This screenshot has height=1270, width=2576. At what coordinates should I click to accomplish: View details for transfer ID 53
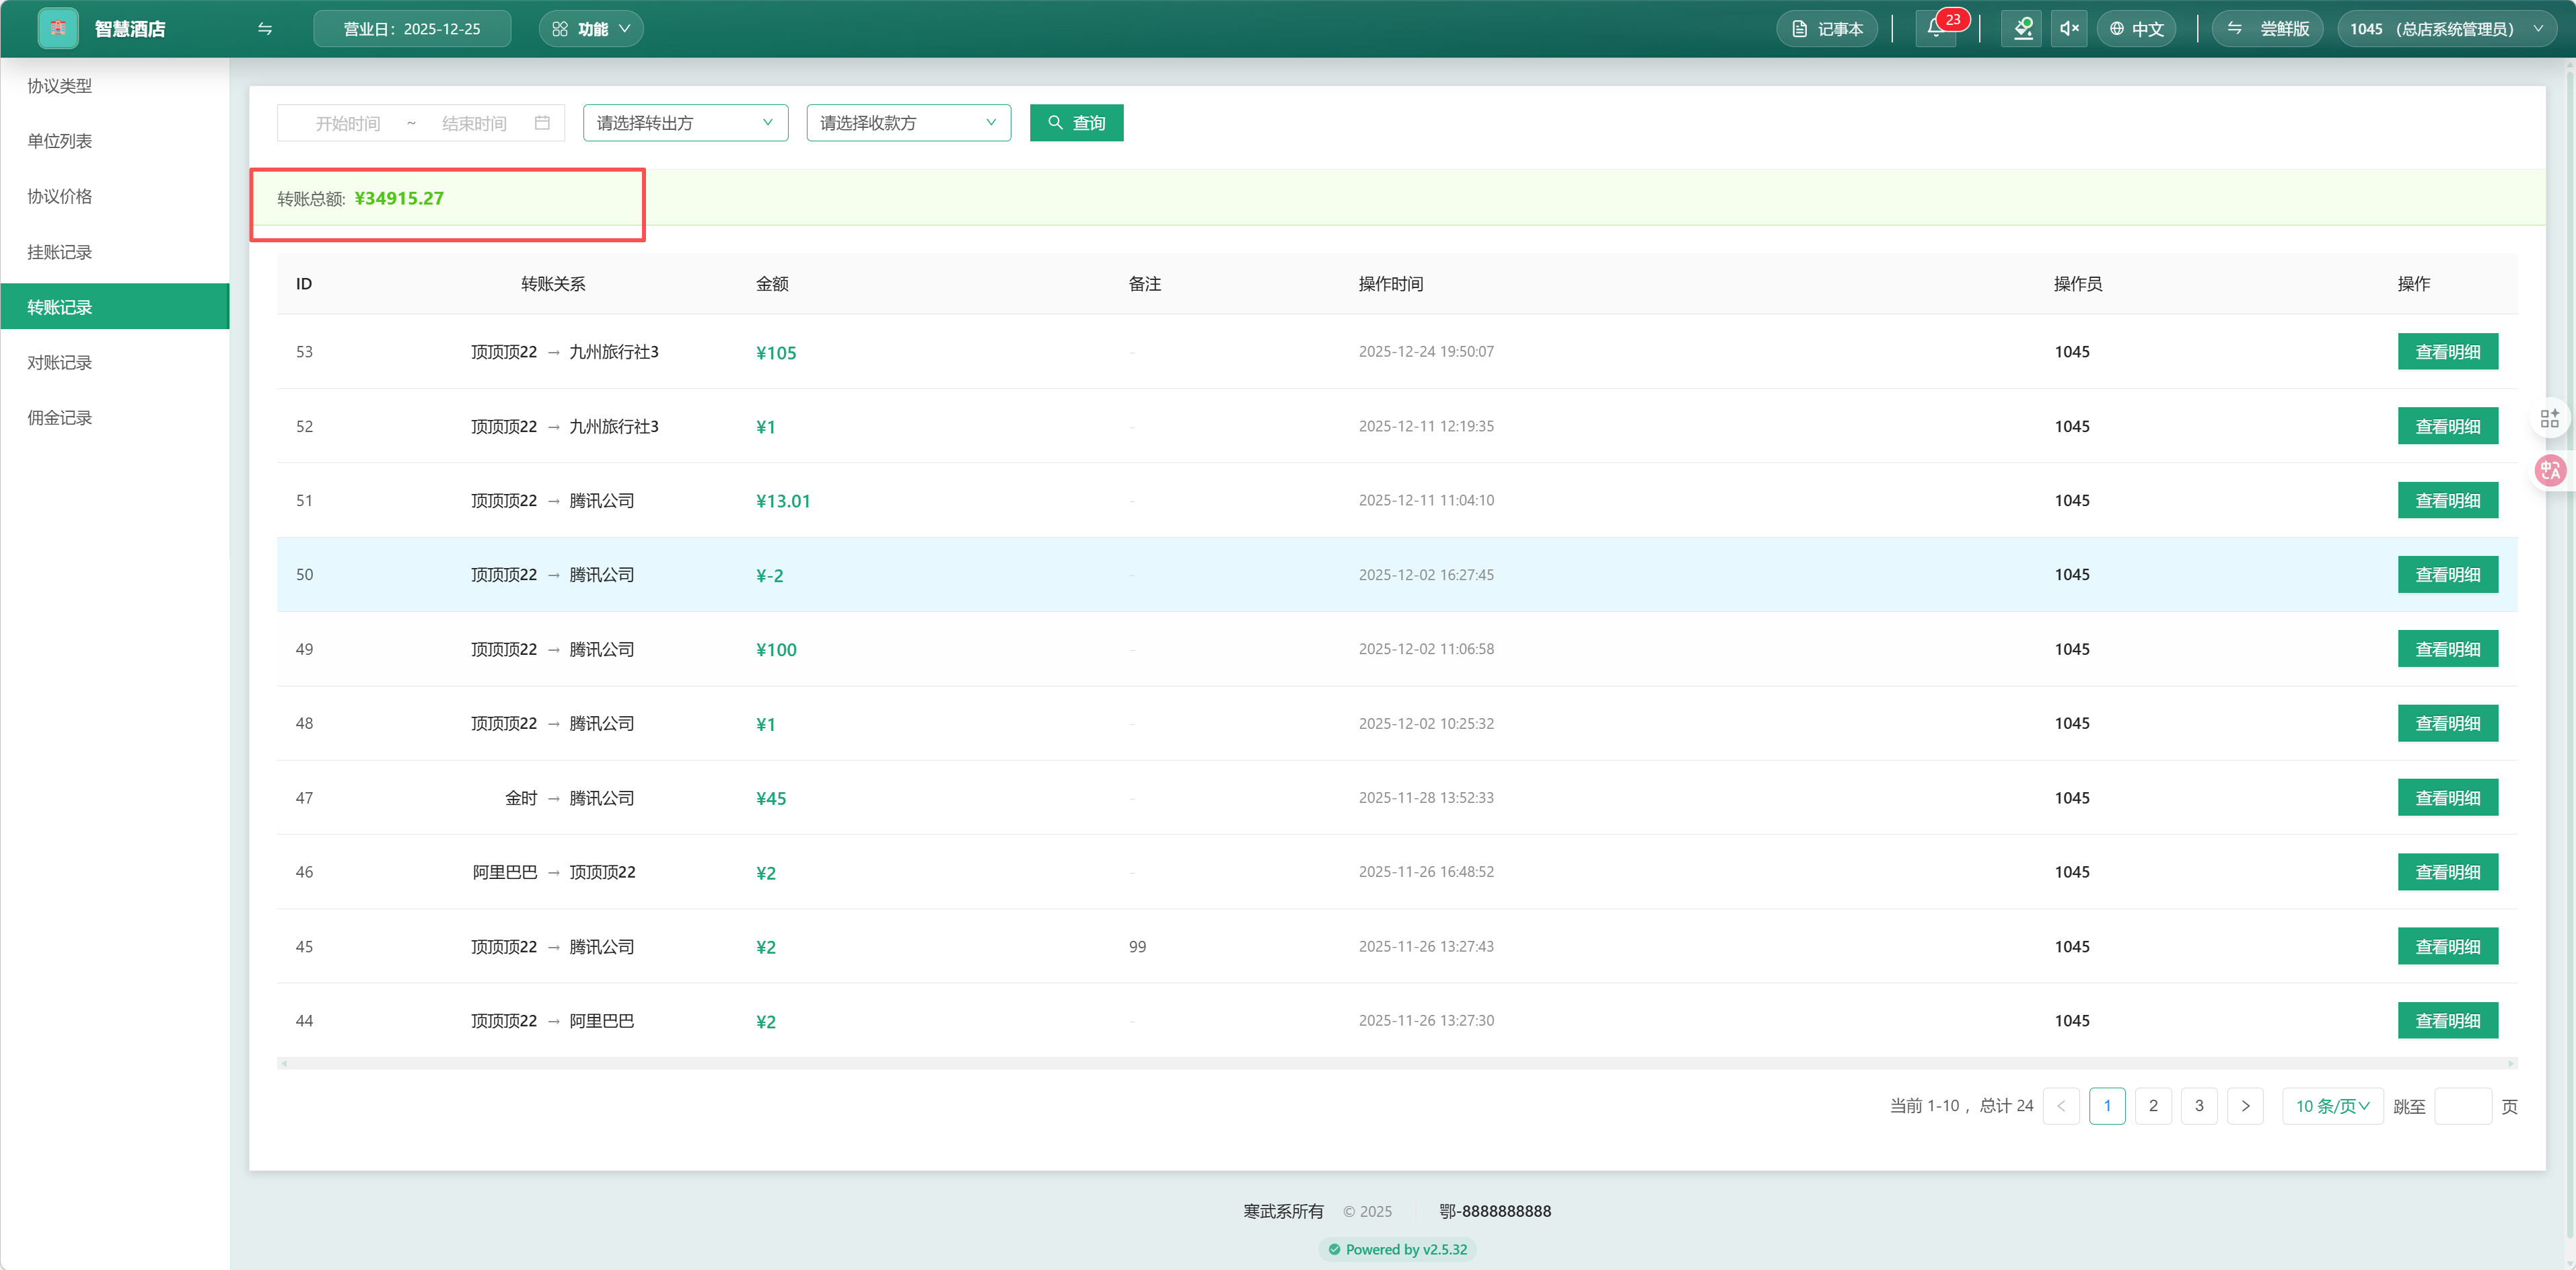click(x=2447, y=352)
